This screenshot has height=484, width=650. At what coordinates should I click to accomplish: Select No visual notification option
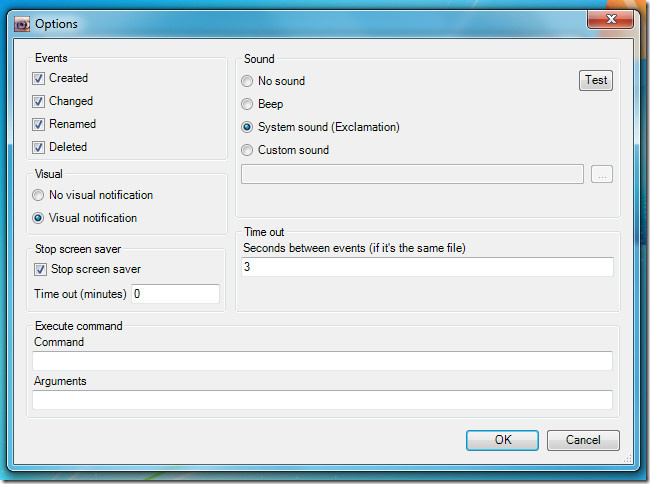click(x=38, y=195)
